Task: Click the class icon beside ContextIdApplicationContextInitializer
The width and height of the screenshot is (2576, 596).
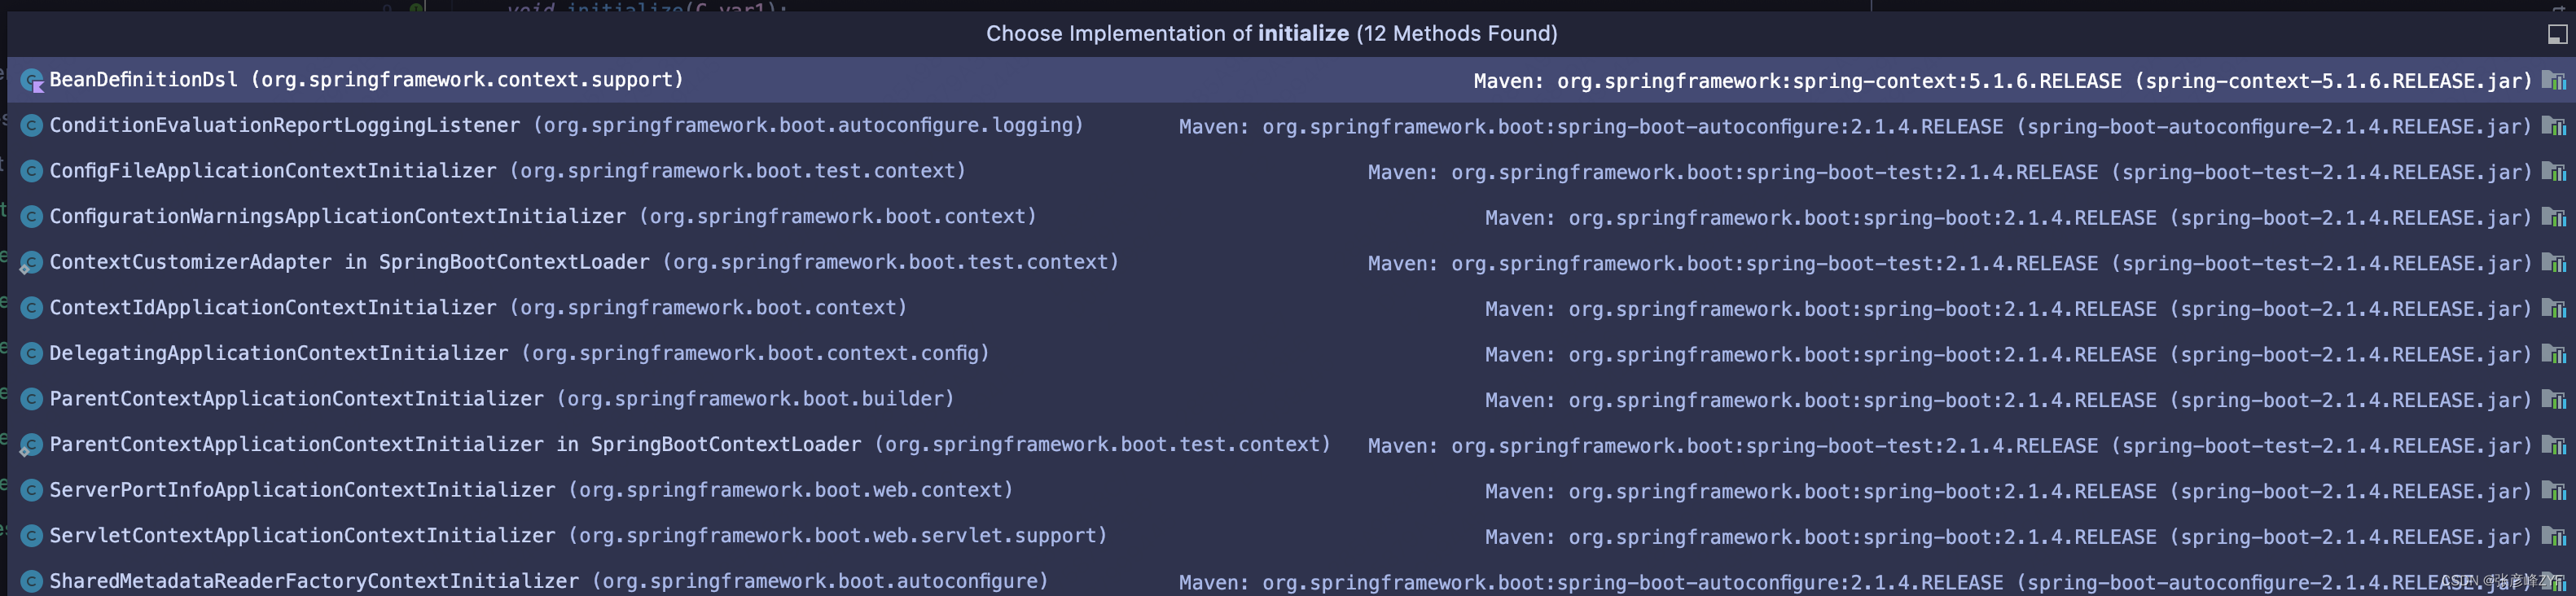Action: 32,308
